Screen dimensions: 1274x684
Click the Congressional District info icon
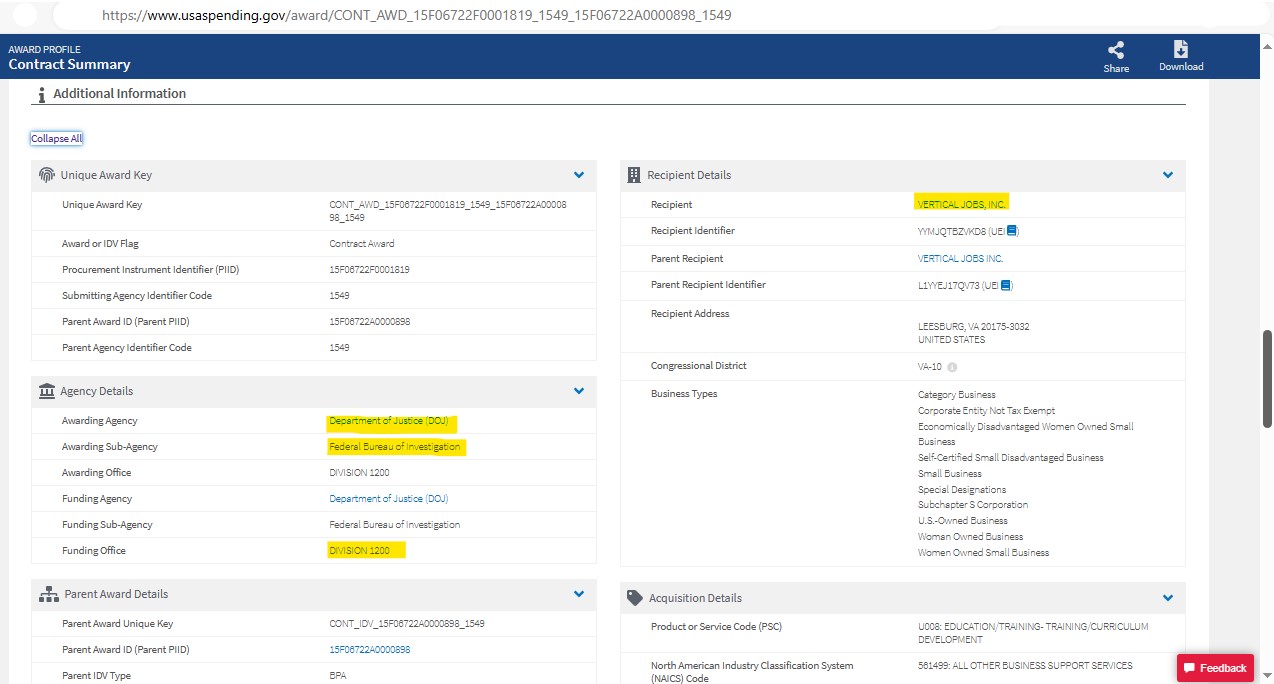tap(952, 367)
